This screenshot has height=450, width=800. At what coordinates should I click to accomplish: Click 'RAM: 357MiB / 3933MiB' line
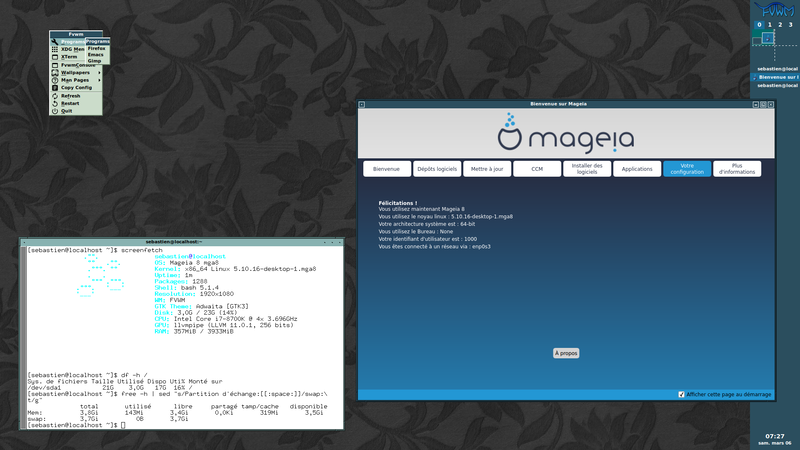pyautogui.click(x=194, y=332)
